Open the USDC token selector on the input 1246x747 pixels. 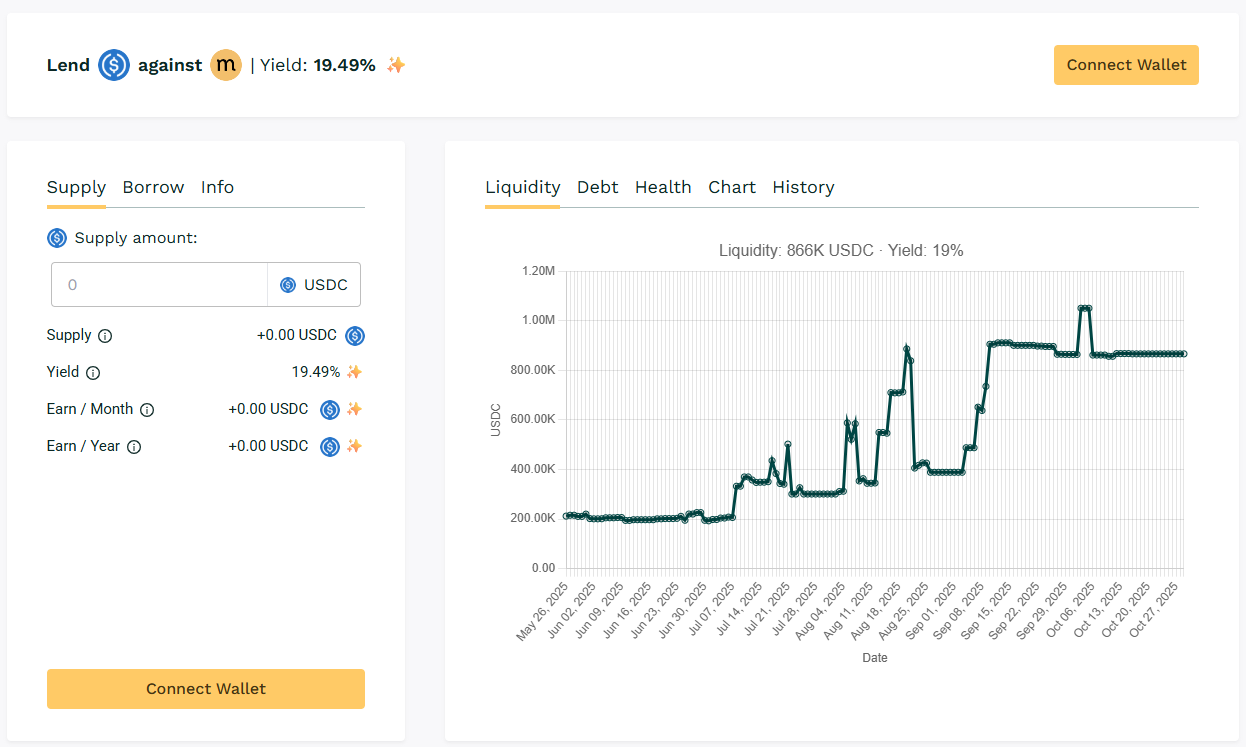314,284
